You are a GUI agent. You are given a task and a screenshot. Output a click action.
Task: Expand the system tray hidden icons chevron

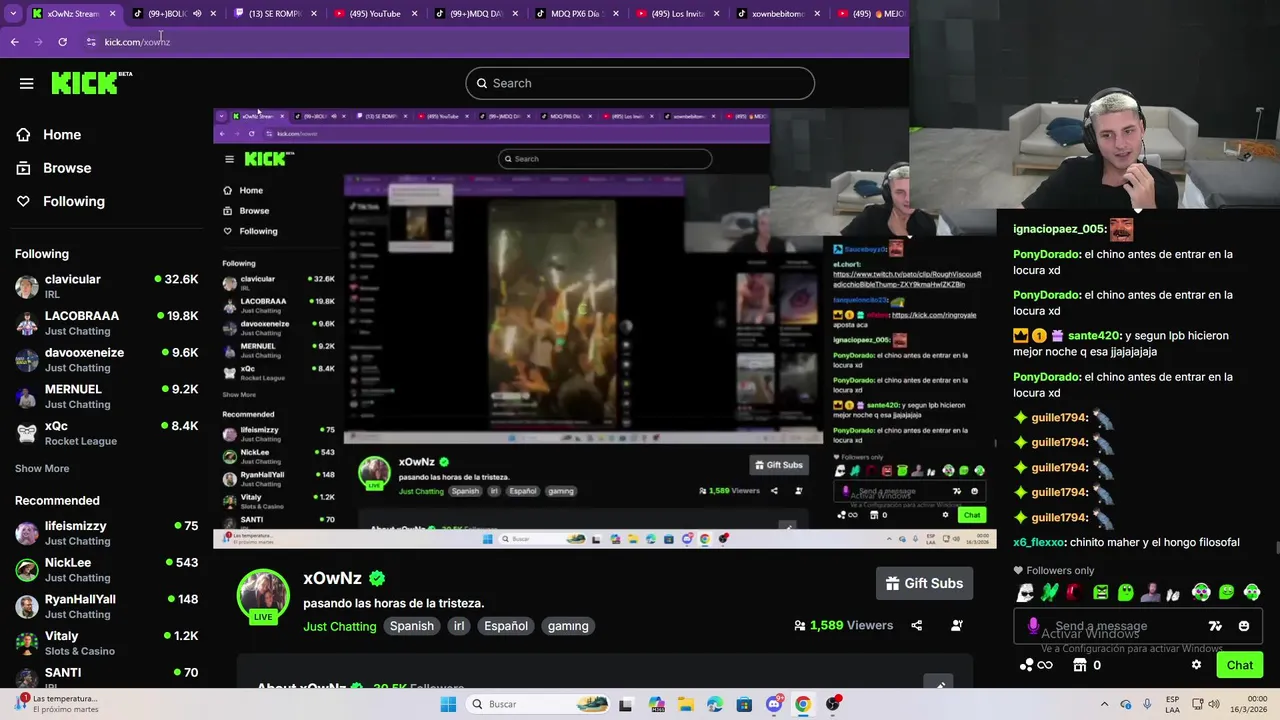(x=1104, y=704)
